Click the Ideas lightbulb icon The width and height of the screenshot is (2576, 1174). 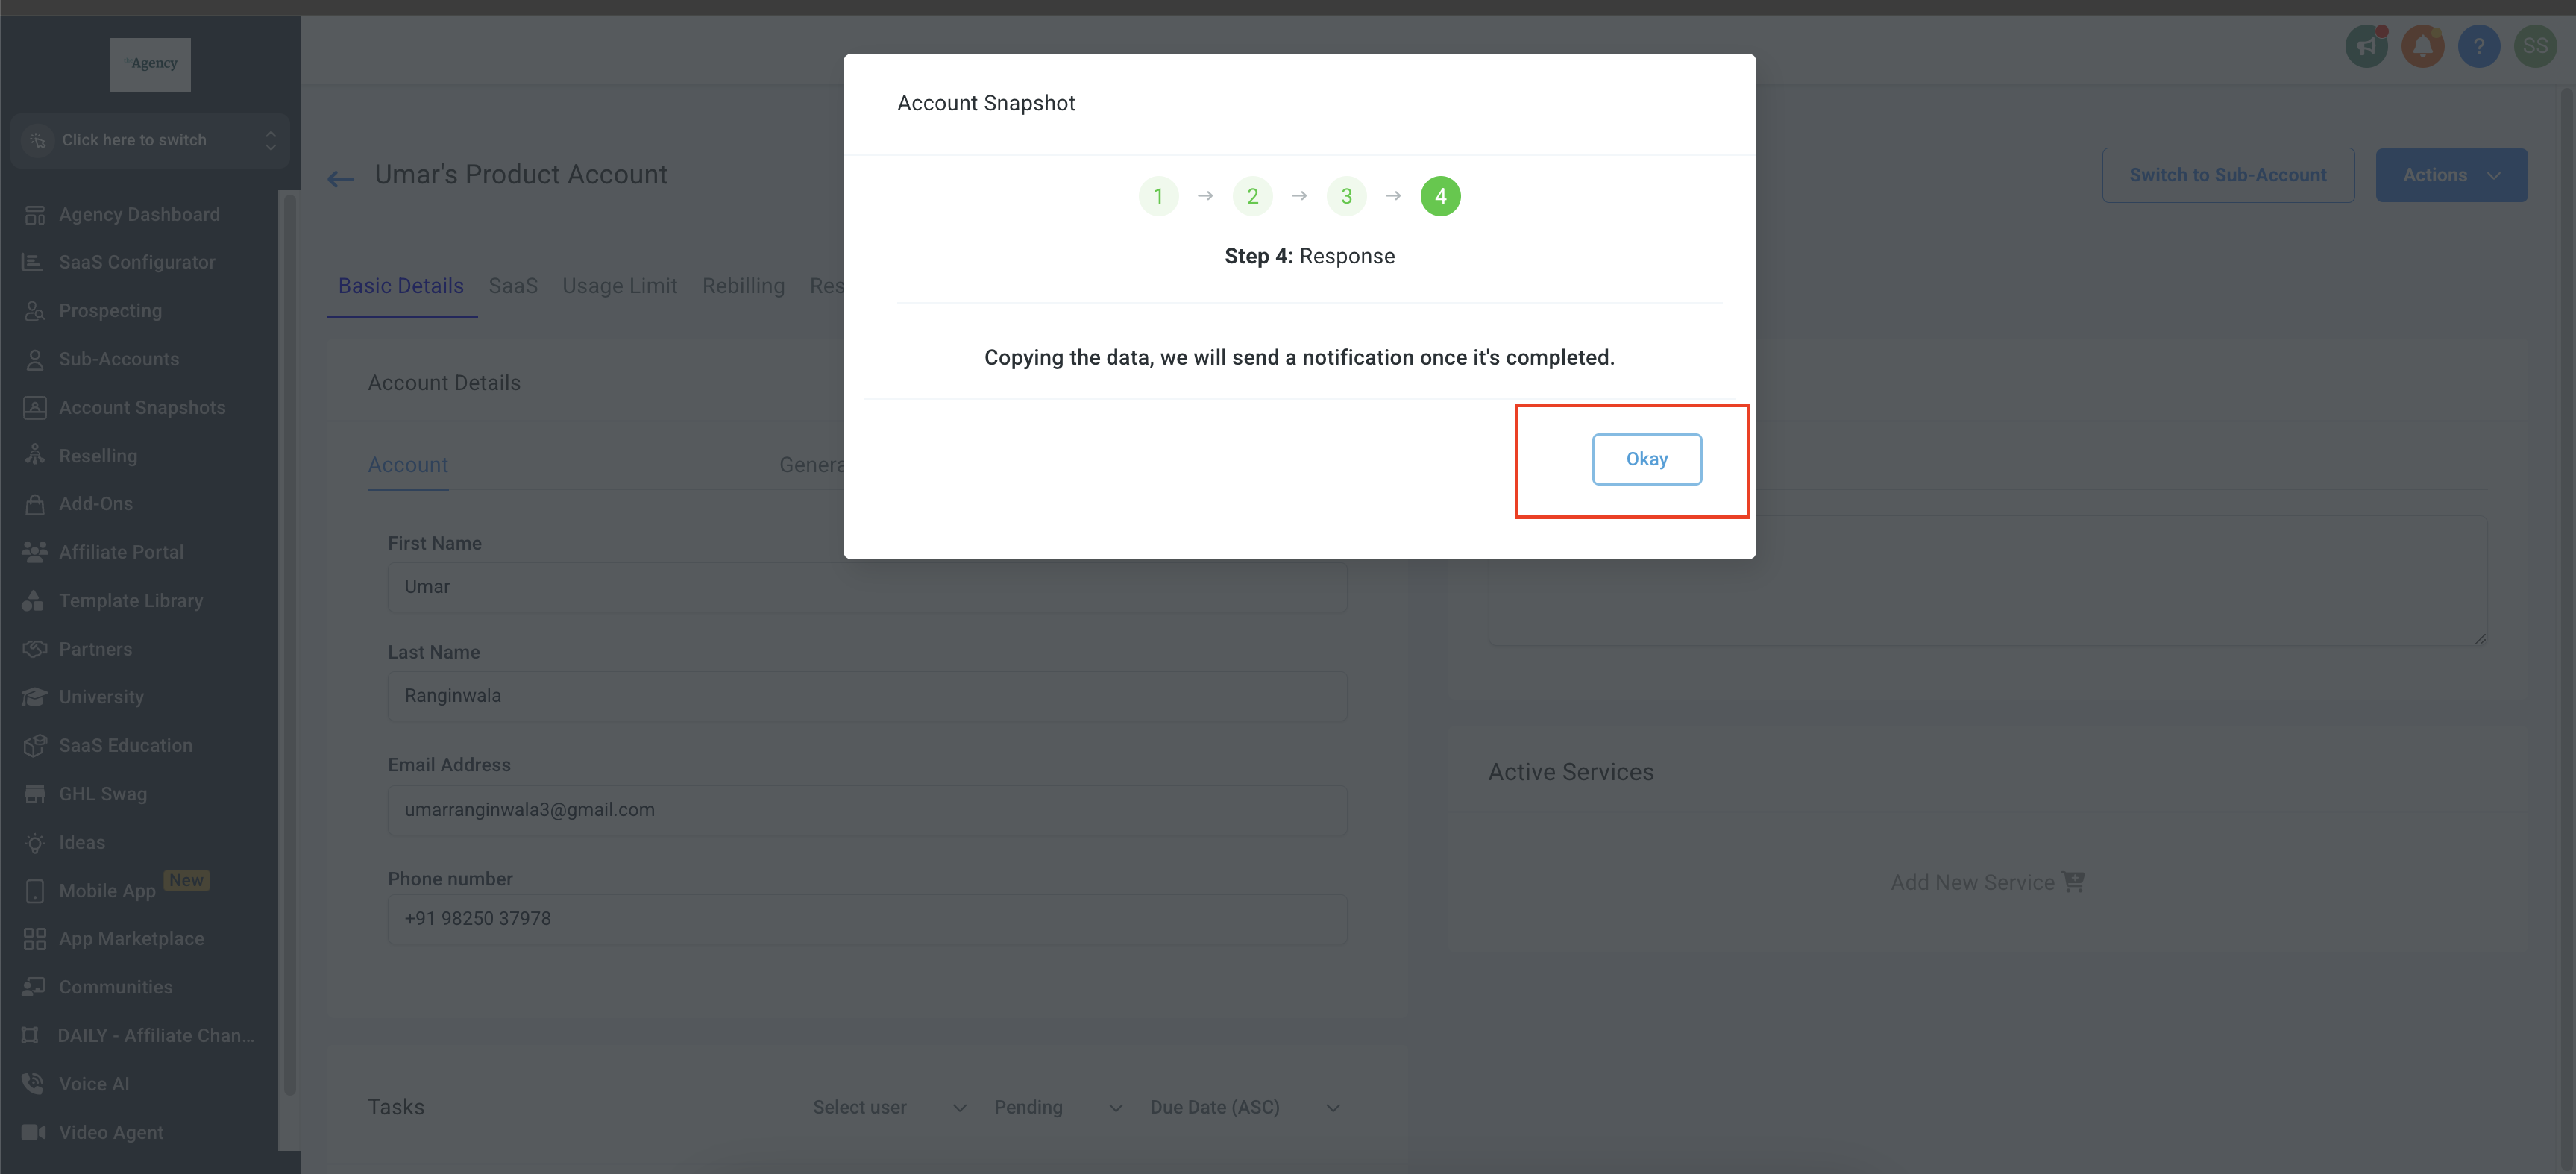click(34, 843)
